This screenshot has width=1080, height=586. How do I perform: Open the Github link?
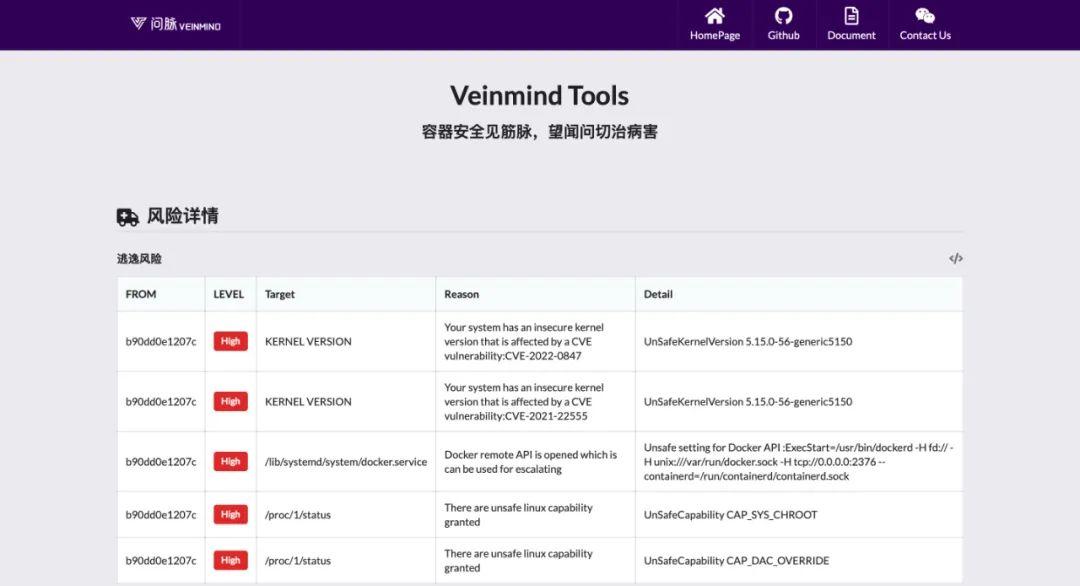[783, 35]
